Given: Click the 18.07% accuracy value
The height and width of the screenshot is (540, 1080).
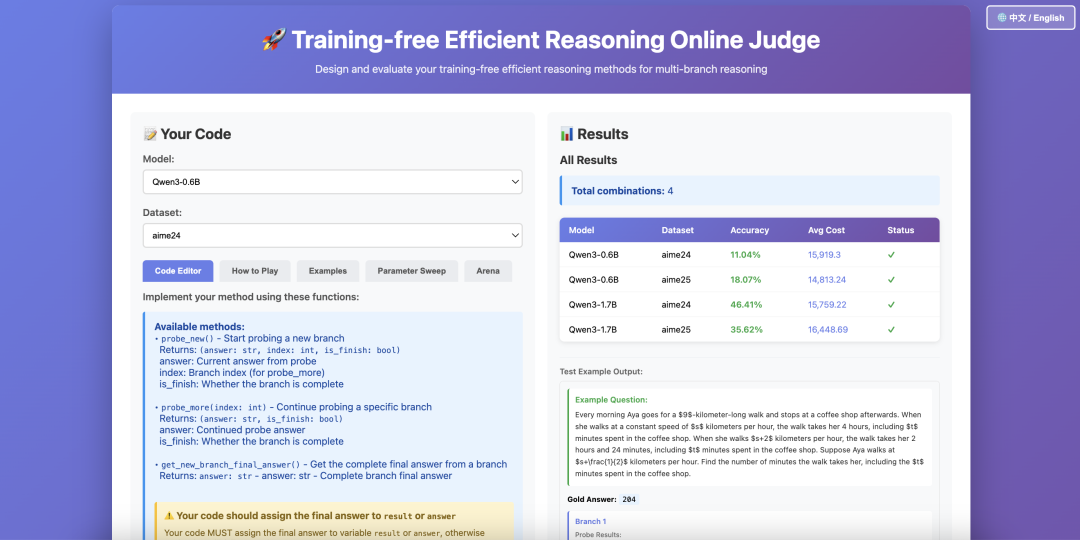Looking at the screenshot, I should (745, 280).
